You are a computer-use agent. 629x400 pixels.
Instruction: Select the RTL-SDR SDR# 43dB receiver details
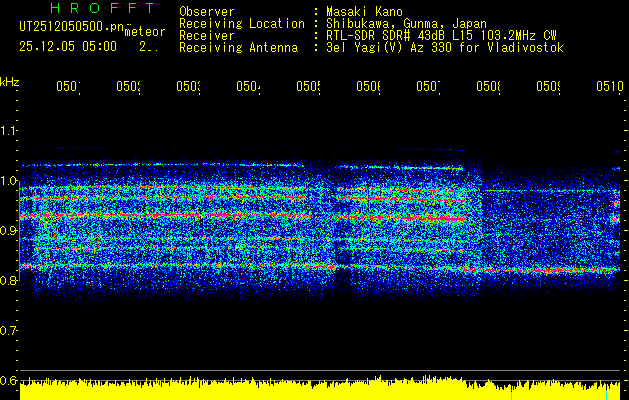coord(441,36)
